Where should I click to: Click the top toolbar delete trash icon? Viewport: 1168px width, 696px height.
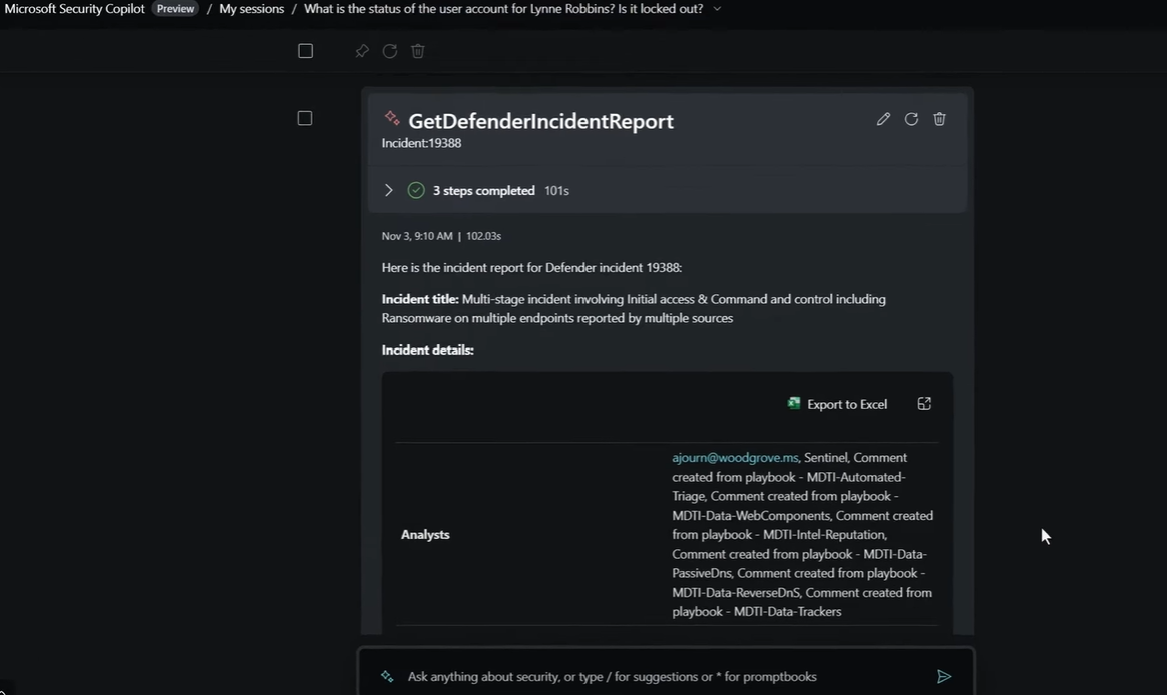pos(418,51)
